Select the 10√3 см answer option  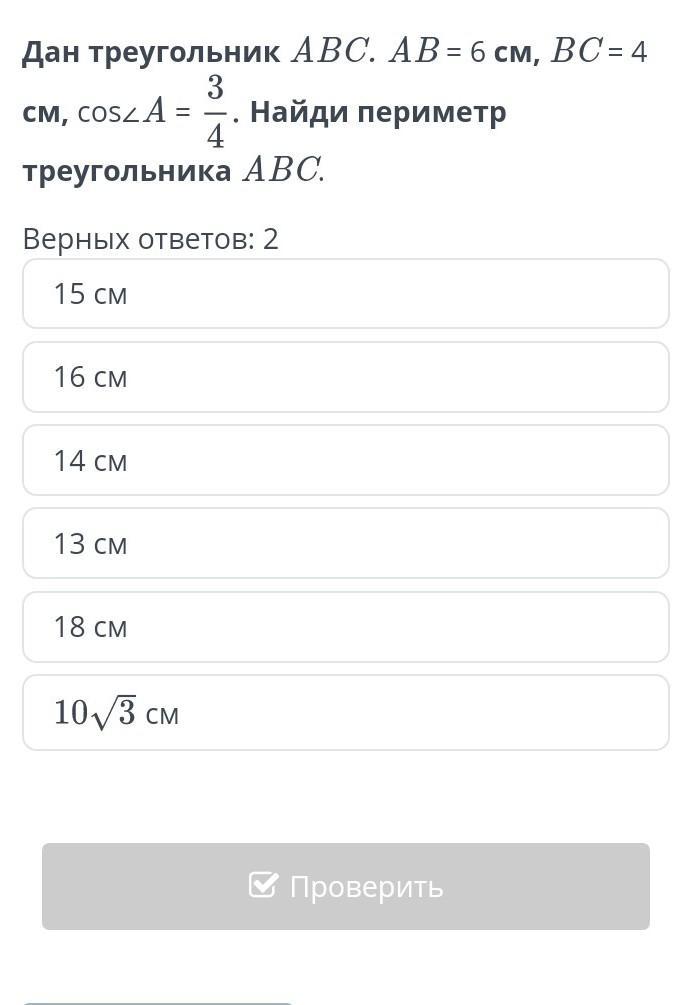pos(345,713)
